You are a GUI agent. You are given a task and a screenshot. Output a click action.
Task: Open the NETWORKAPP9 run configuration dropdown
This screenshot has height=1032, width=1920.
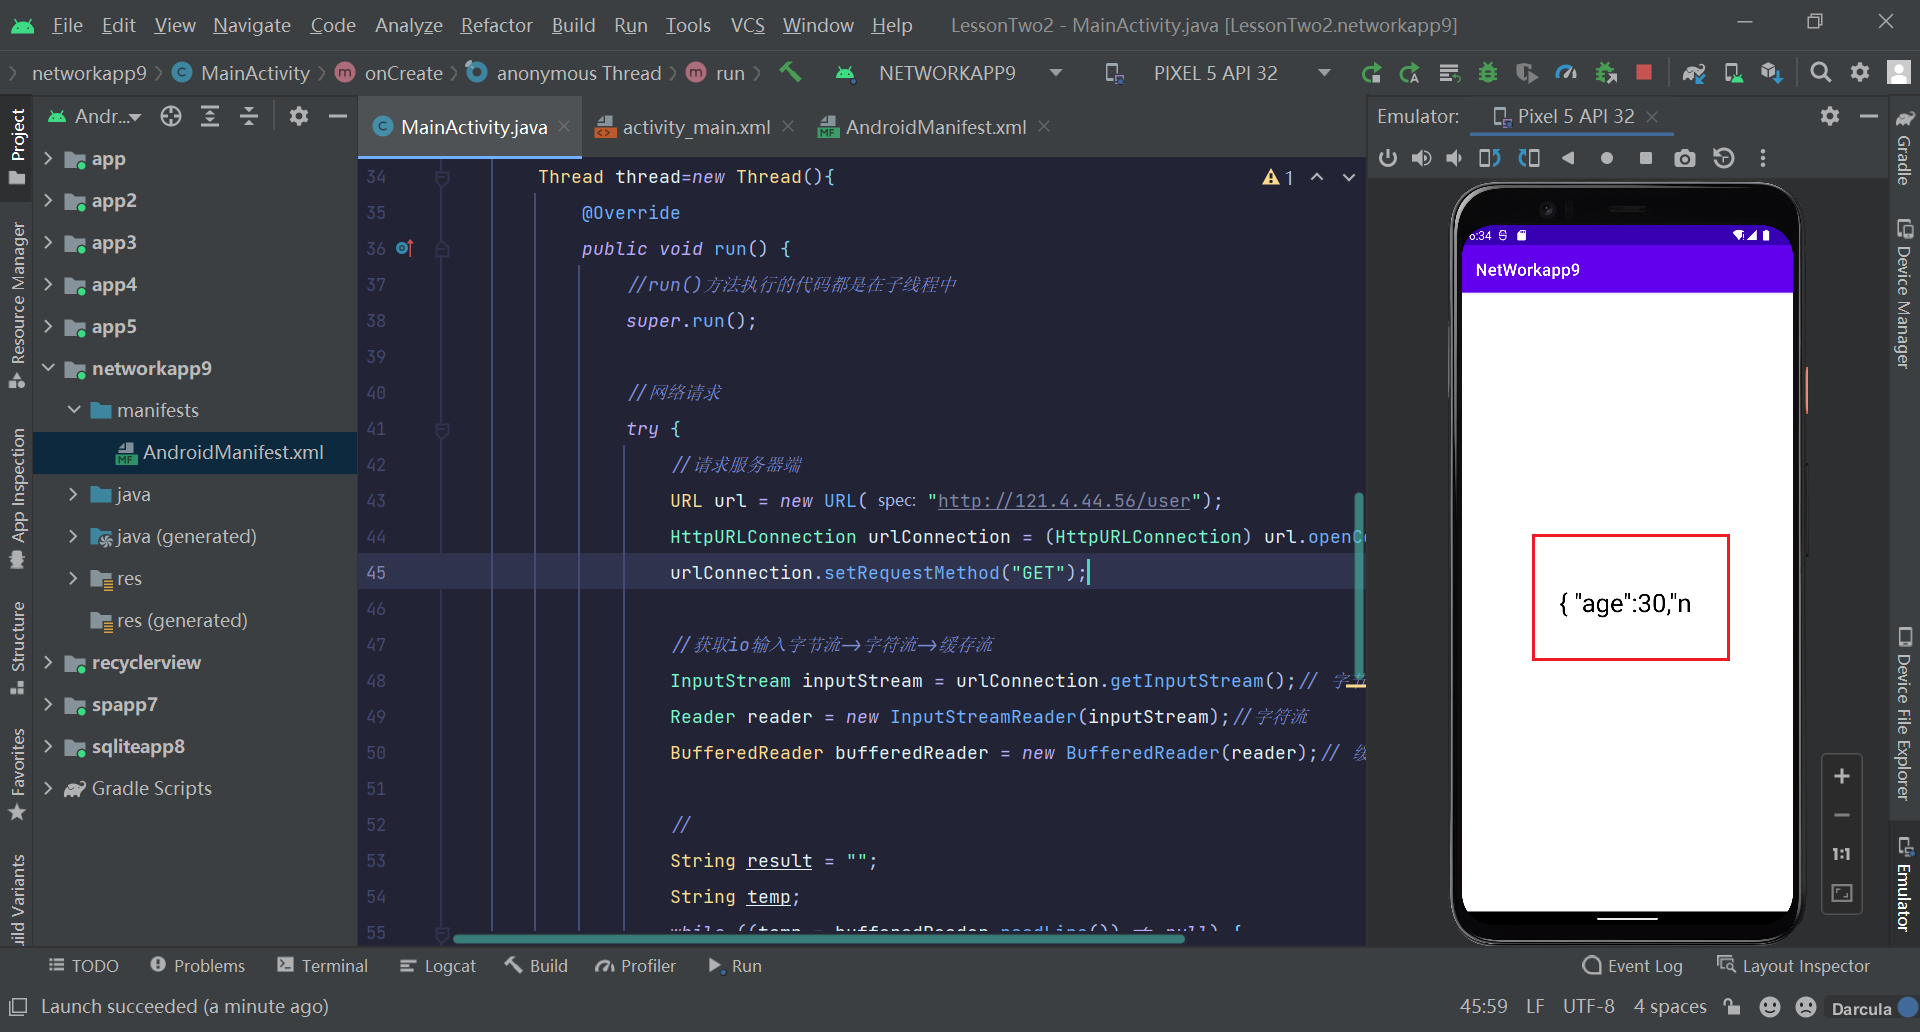point(1056,72)
